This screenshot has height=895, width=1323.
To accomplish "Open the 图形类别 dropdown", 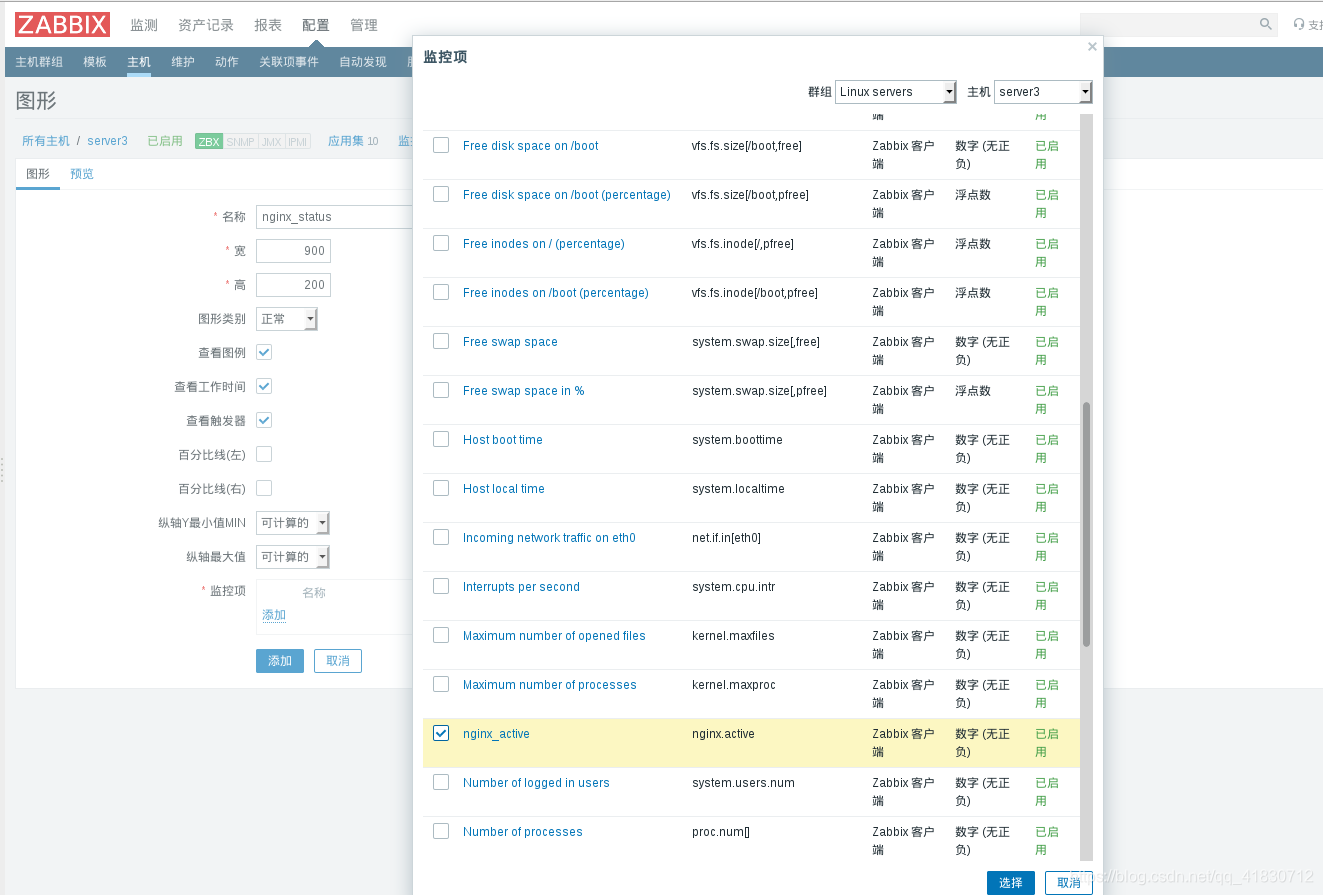I will point(287,319).
